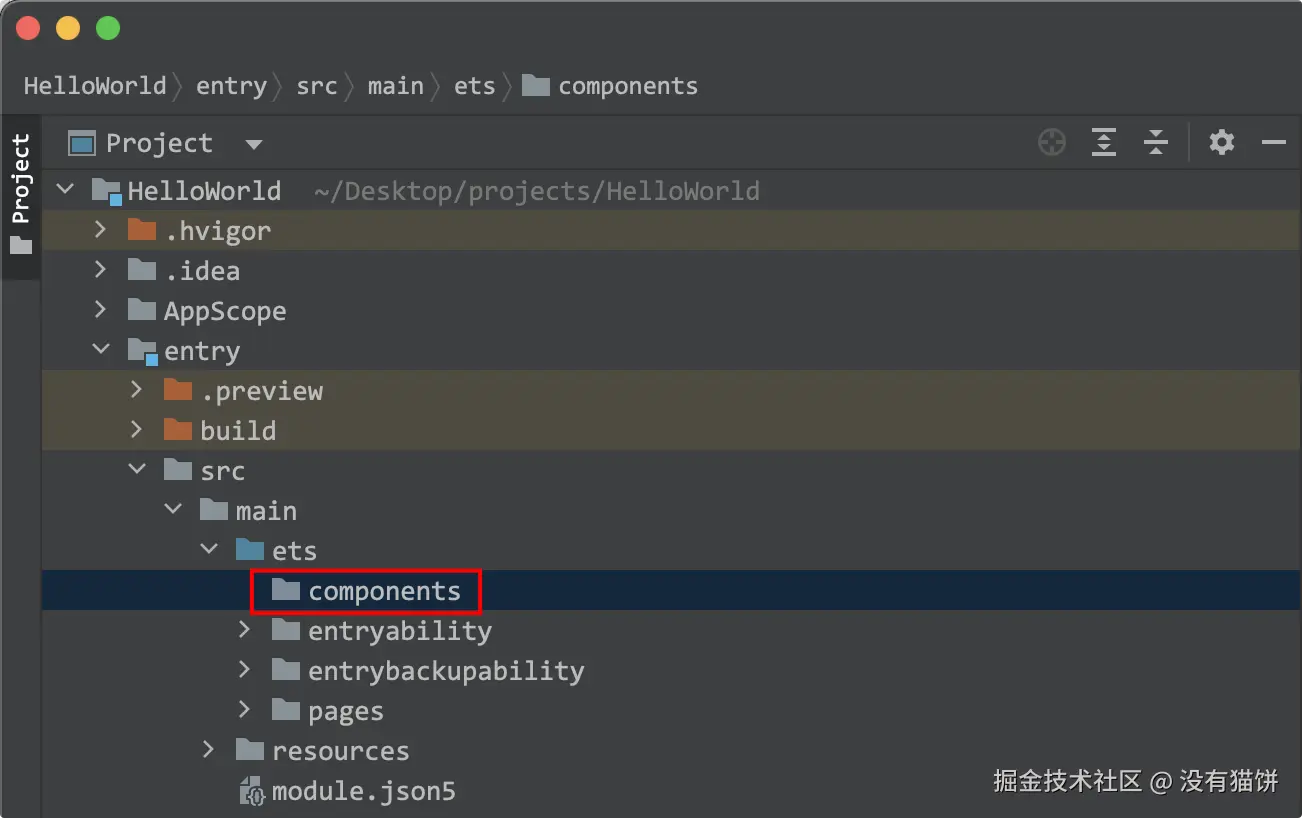Click the AppScope folder icon
The height and width of the screenshot is (818, 1302).
tap(142, 310)
